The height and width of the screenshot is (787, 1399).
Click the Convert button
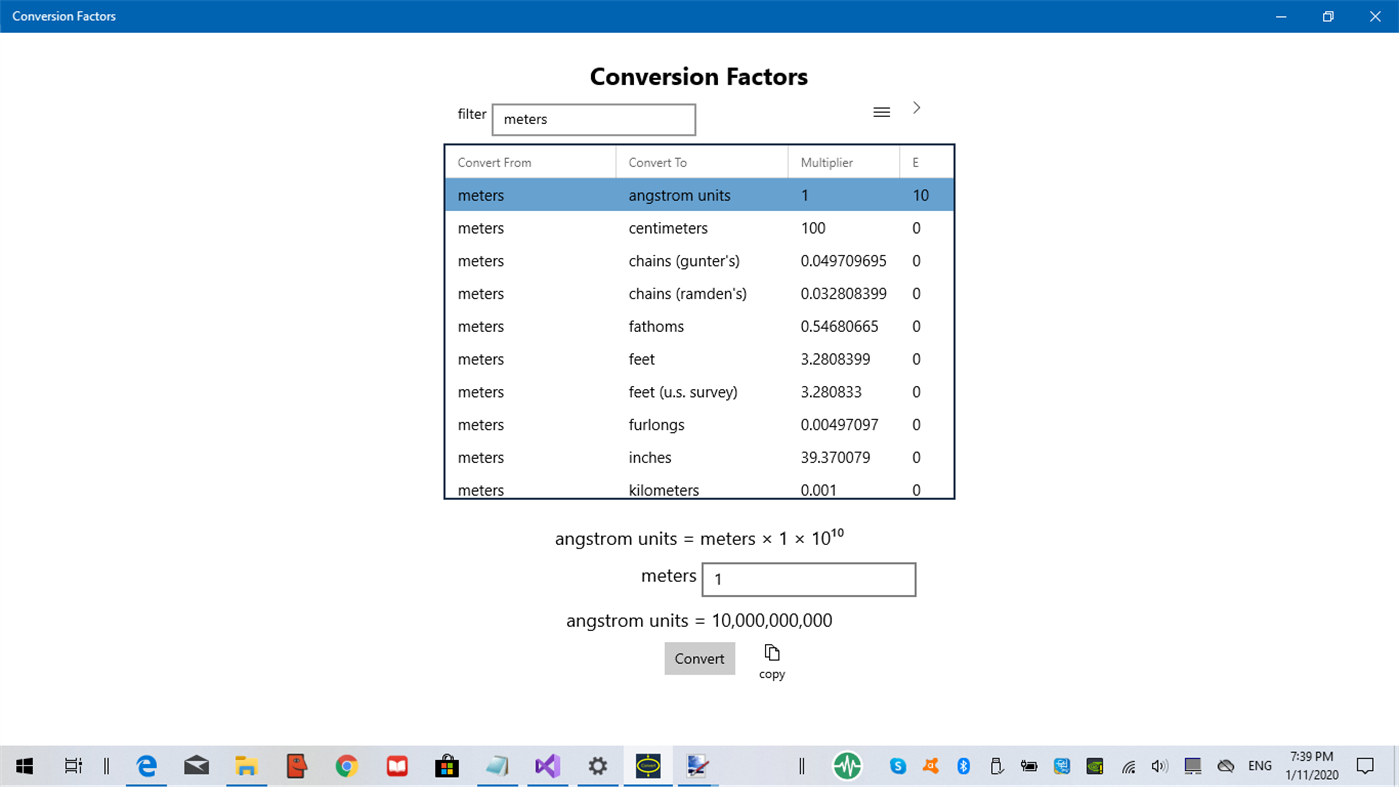click(x=699, y=658)
